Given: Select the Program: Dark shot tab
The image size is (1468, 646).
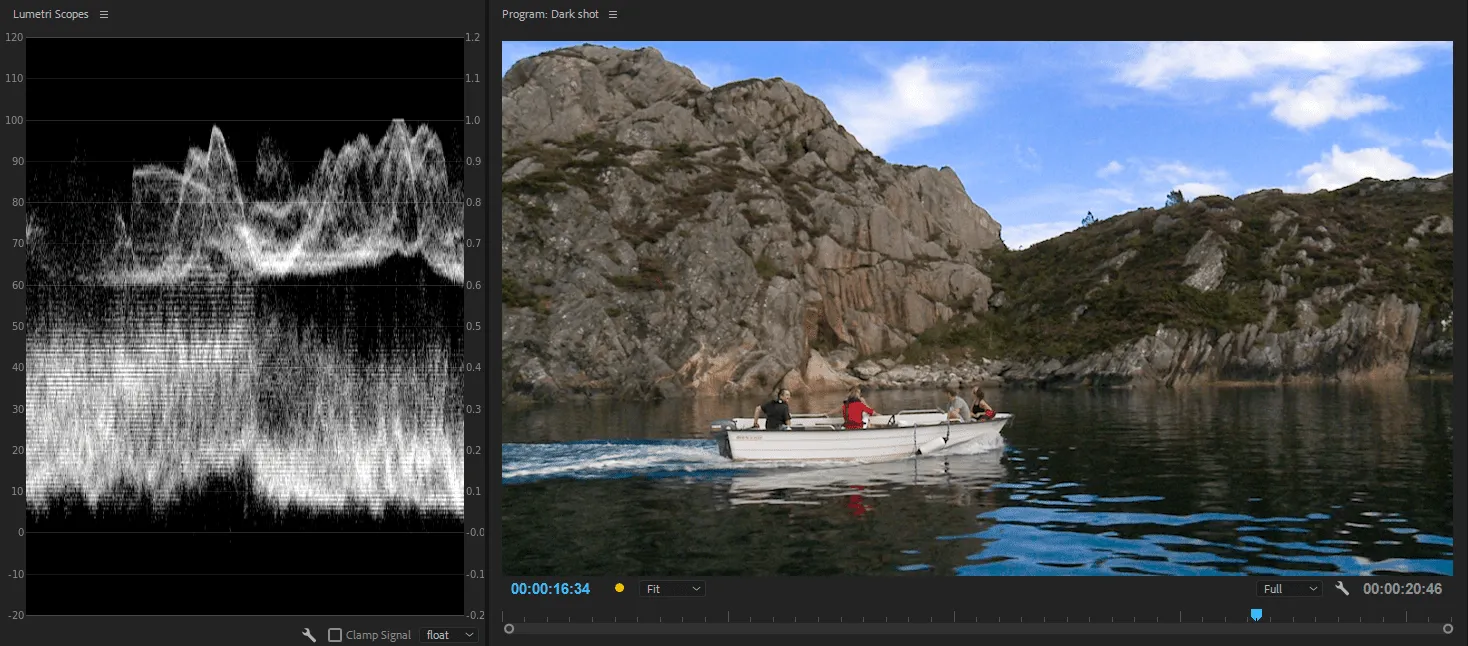Looking at the screenshot, I should [549, 15].
